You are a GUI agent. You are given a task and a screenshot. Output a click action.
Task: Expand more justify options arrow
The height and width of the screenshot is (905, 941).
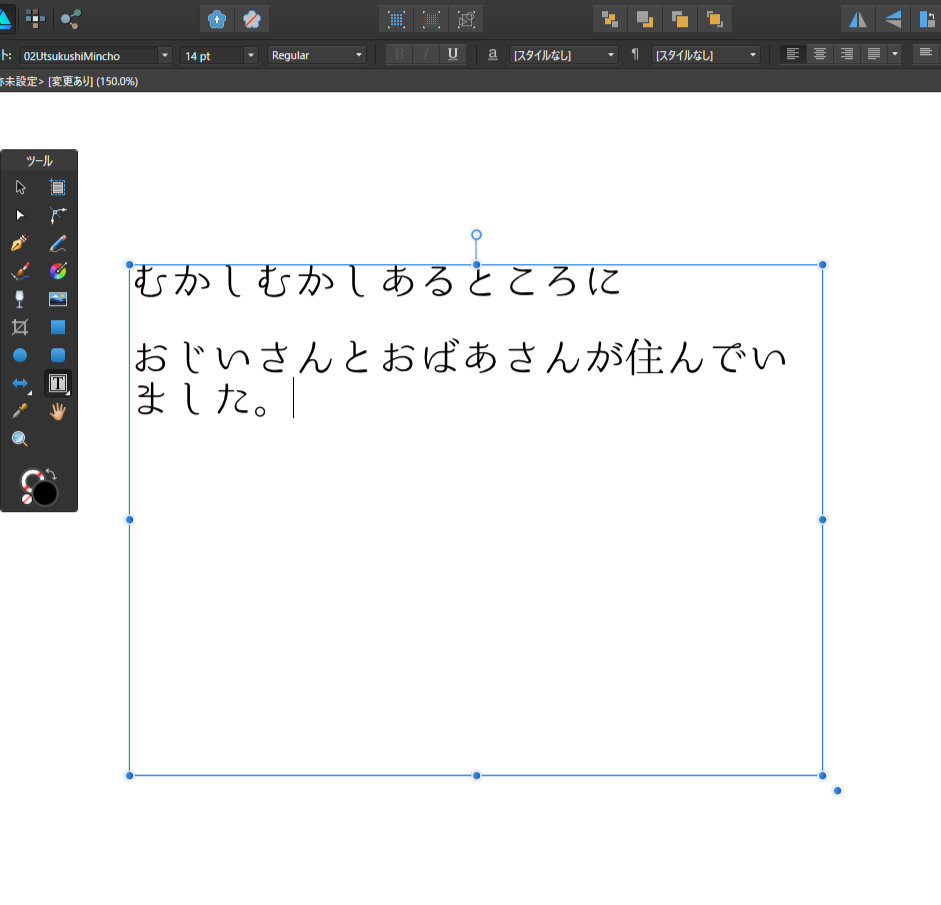coord(895,55)
